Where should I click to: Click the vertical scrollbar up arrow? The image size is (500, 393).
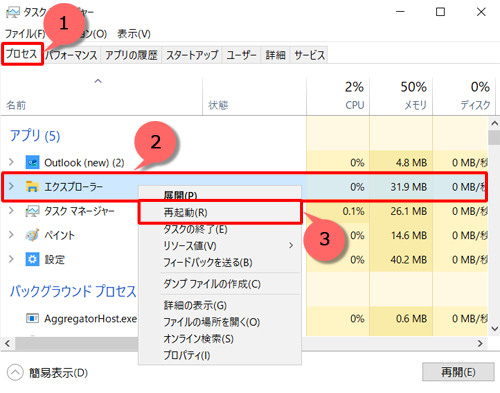[x=494, y=123]
